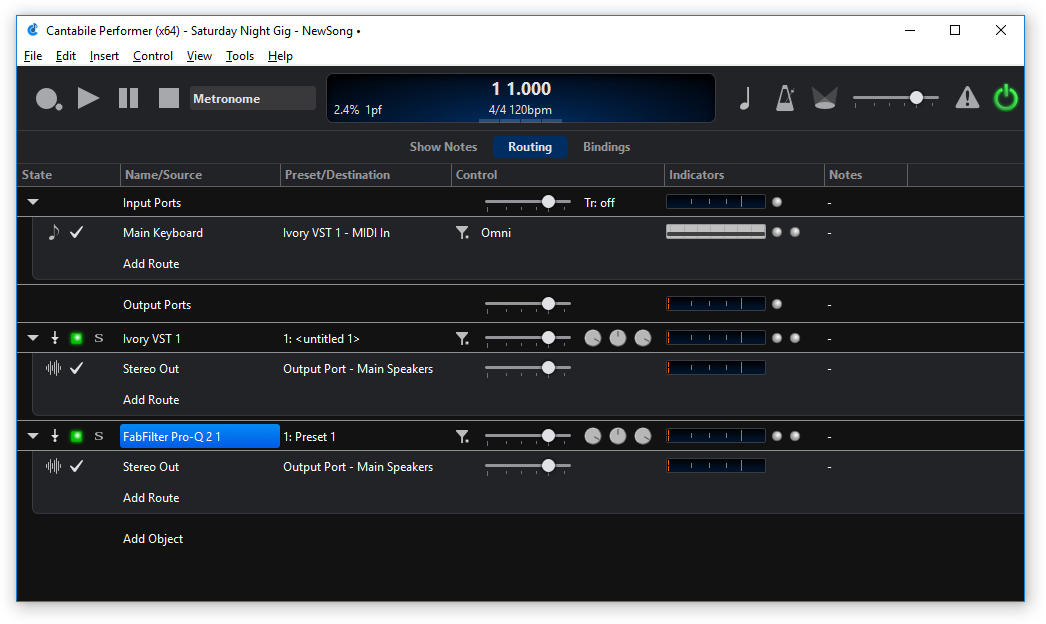
Task: Toggle the FabFilter Stereo Out route checkmark
Action: [x=77, y=466]
